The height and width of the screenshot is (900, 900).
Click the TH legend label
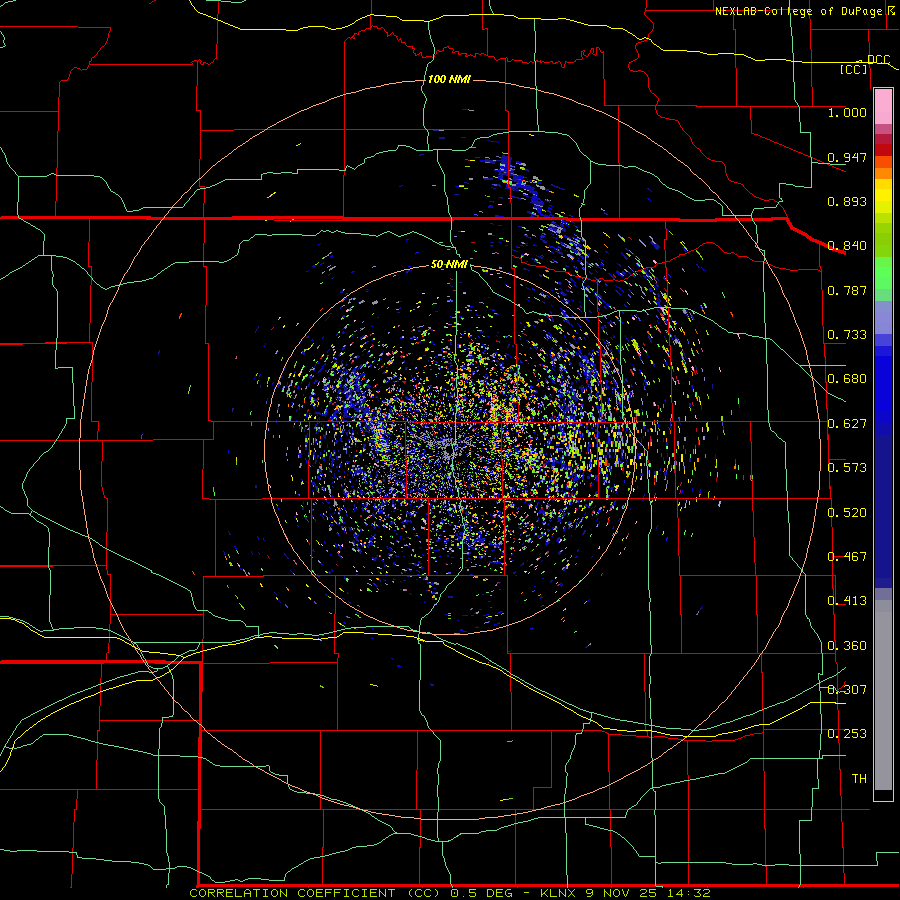[x=859, y=779]
